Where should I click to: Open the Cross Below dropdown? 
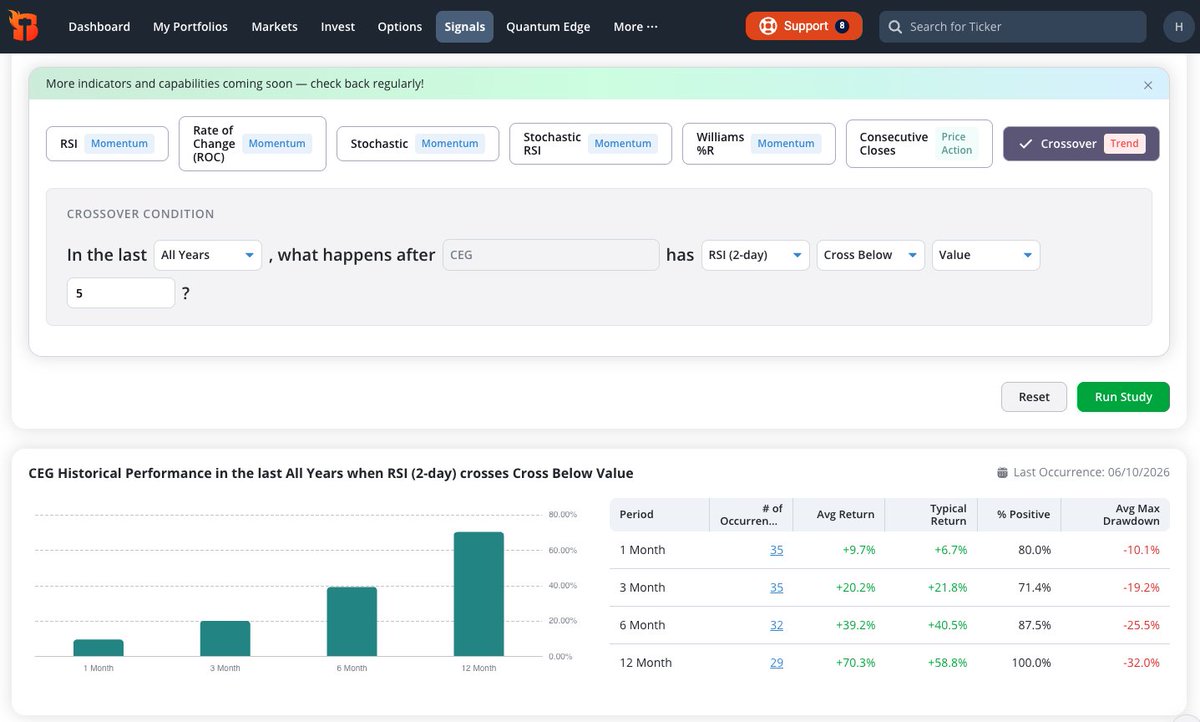tap(871, 255)
